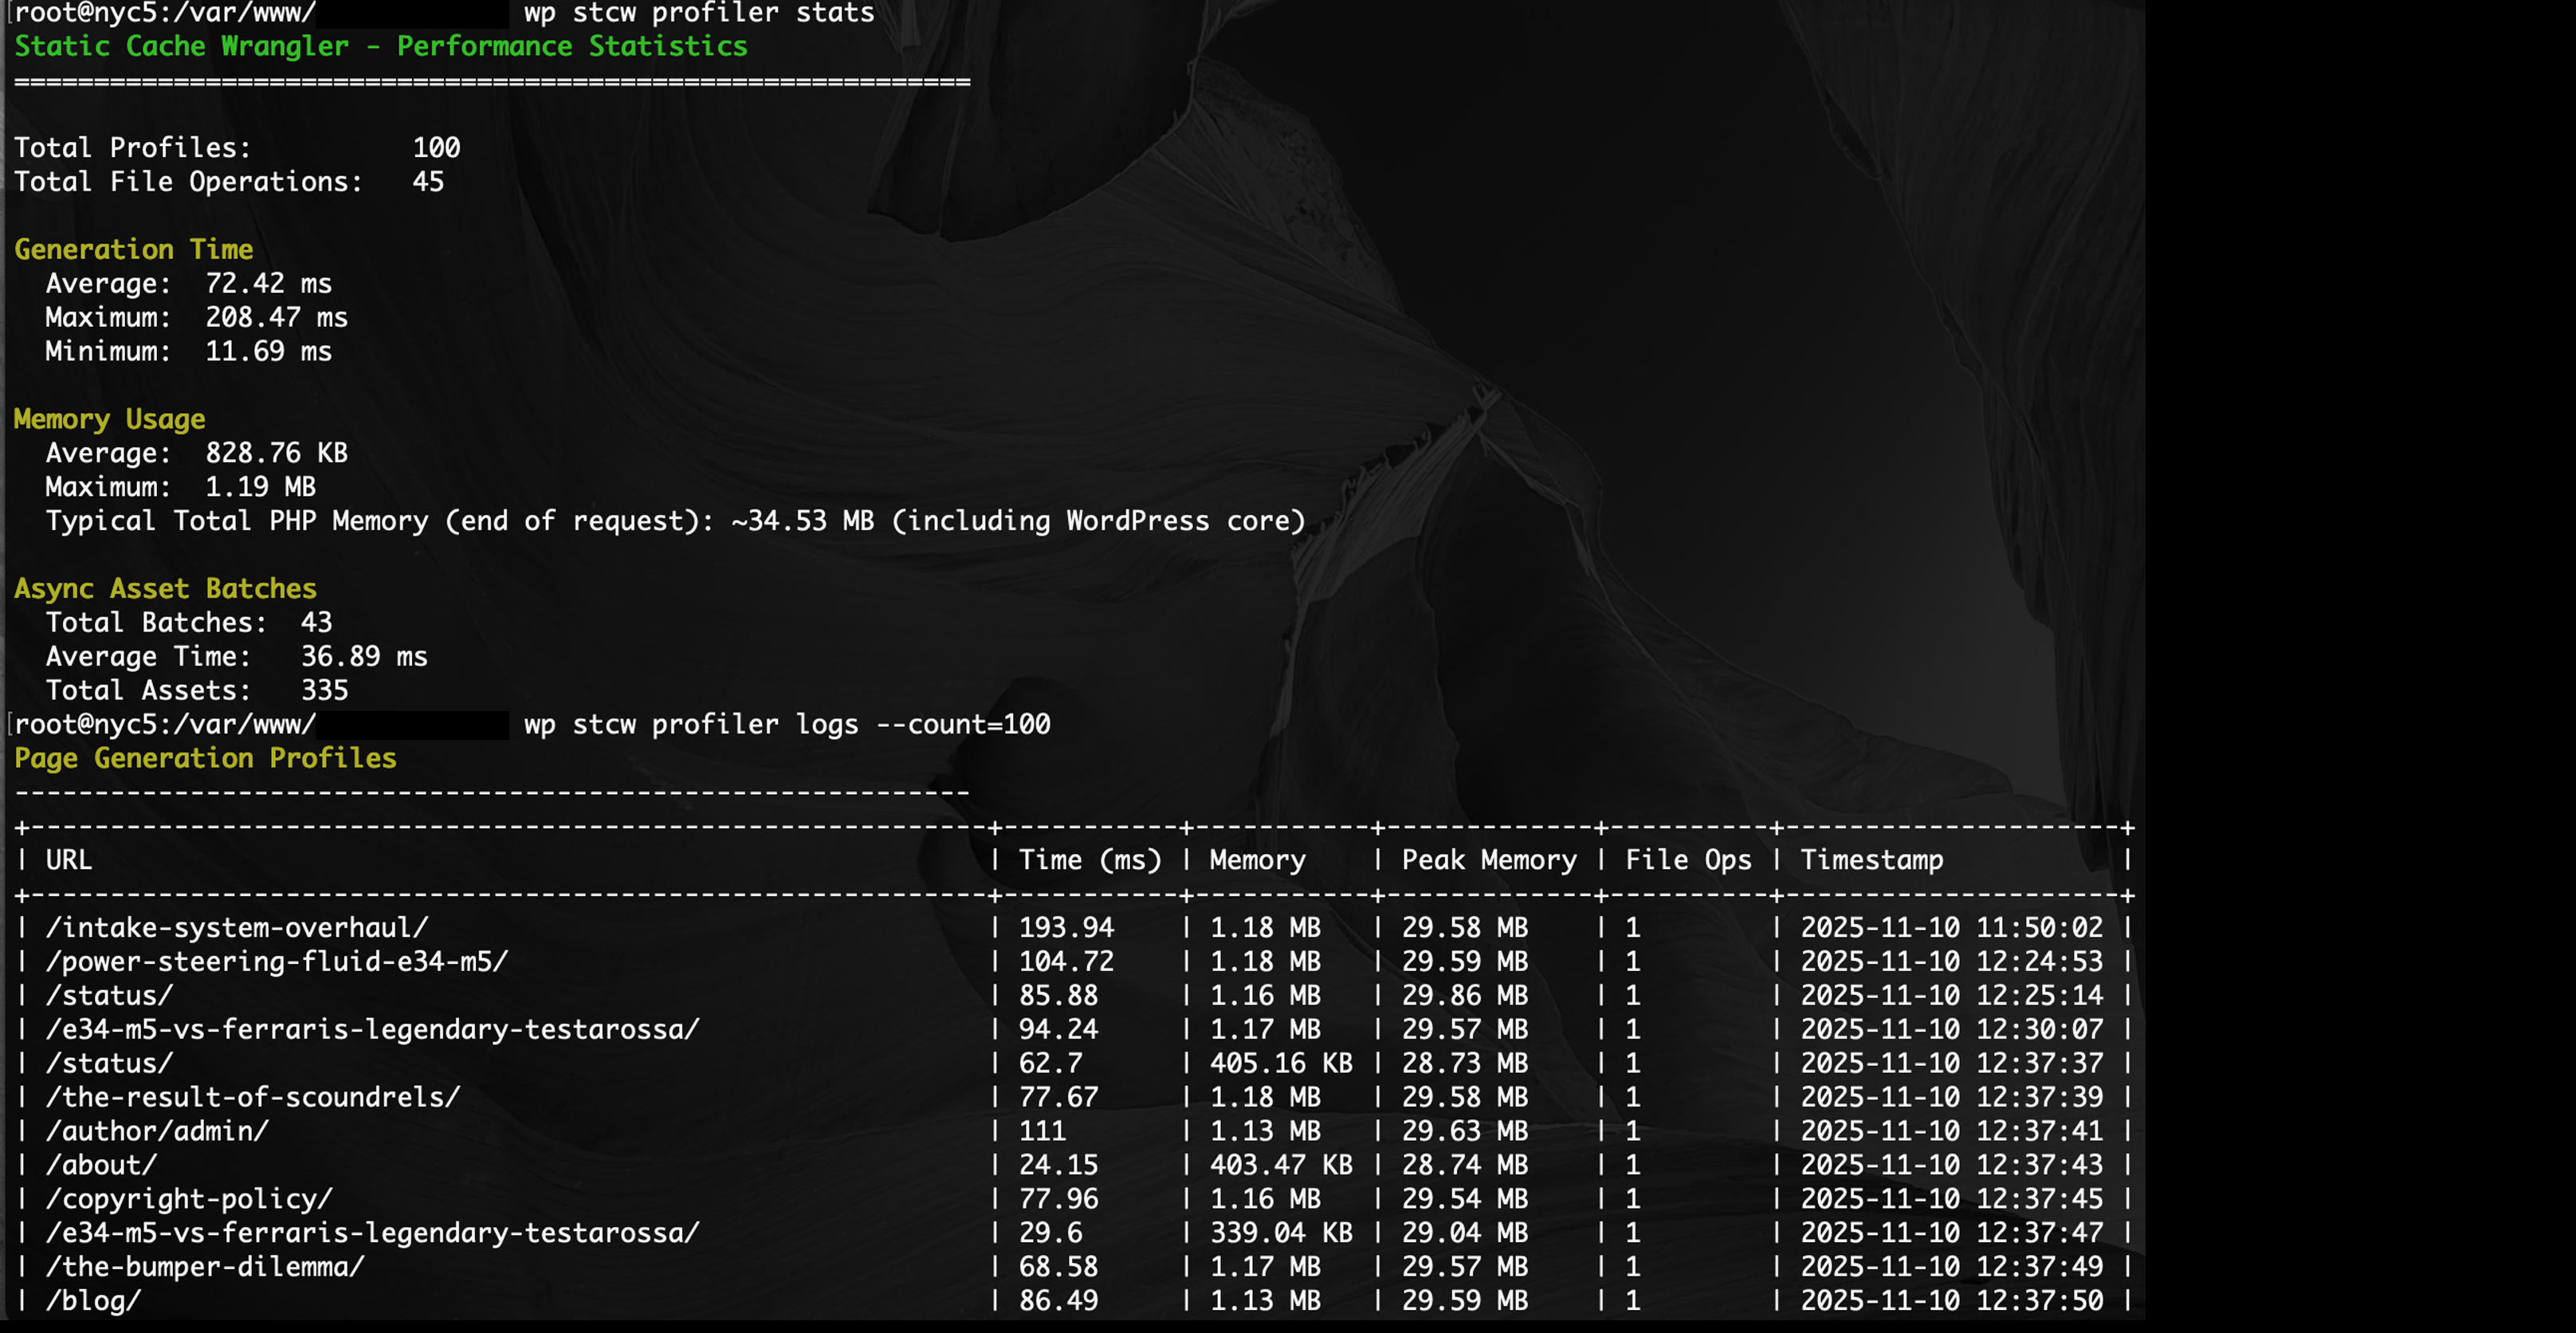This screenshot has width=2576, height=1333.
Task: Click the 'Page Generation Profiles' heading
Action: (x=205, y=758)
